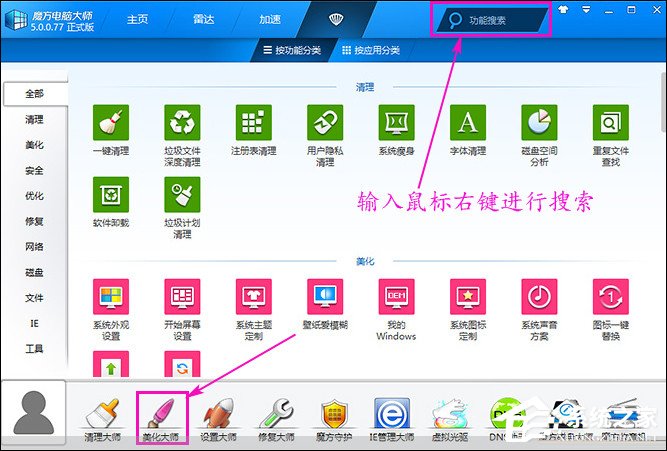
Task: Open the 系统瘦身 tool
Action: (x=396, y=123)
